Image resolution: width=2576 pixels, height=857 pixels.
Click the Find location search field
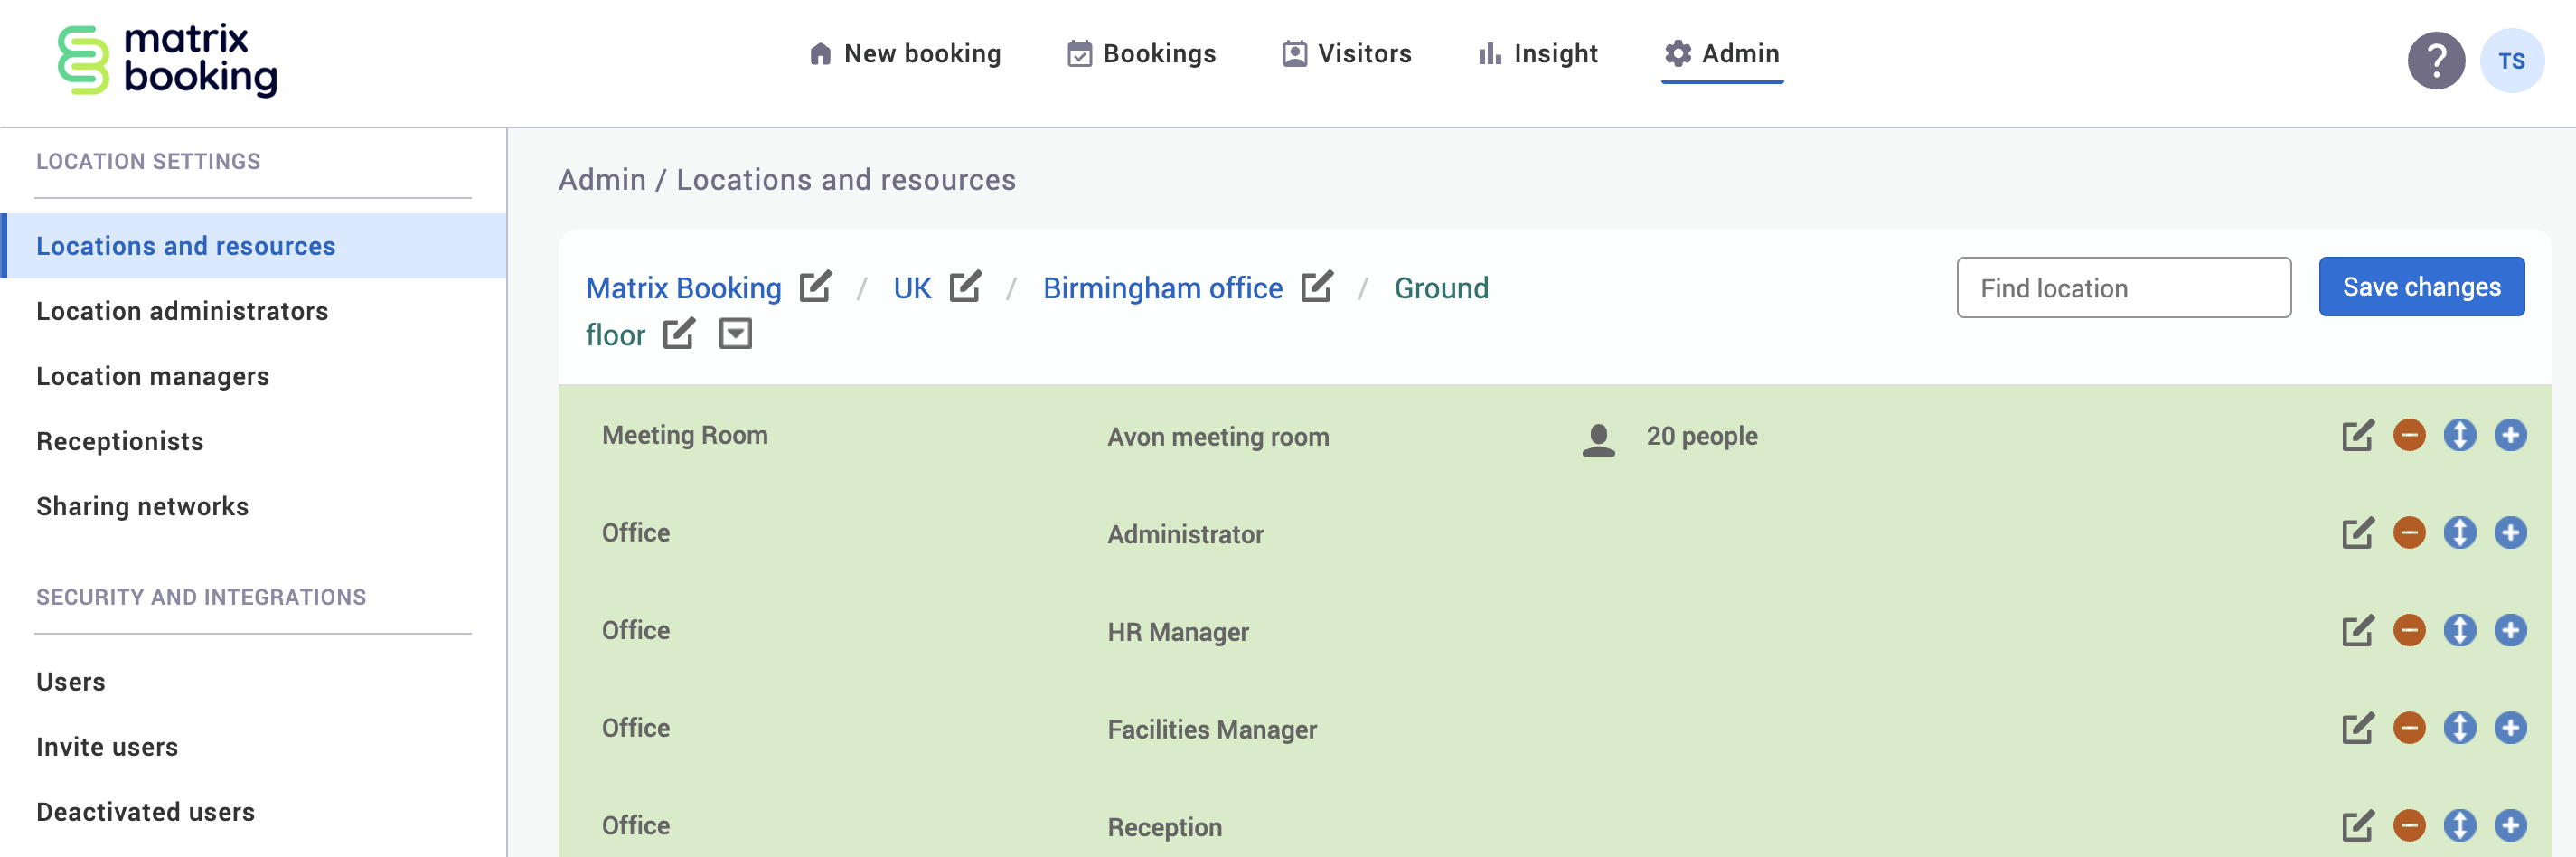pos(2123,288)
